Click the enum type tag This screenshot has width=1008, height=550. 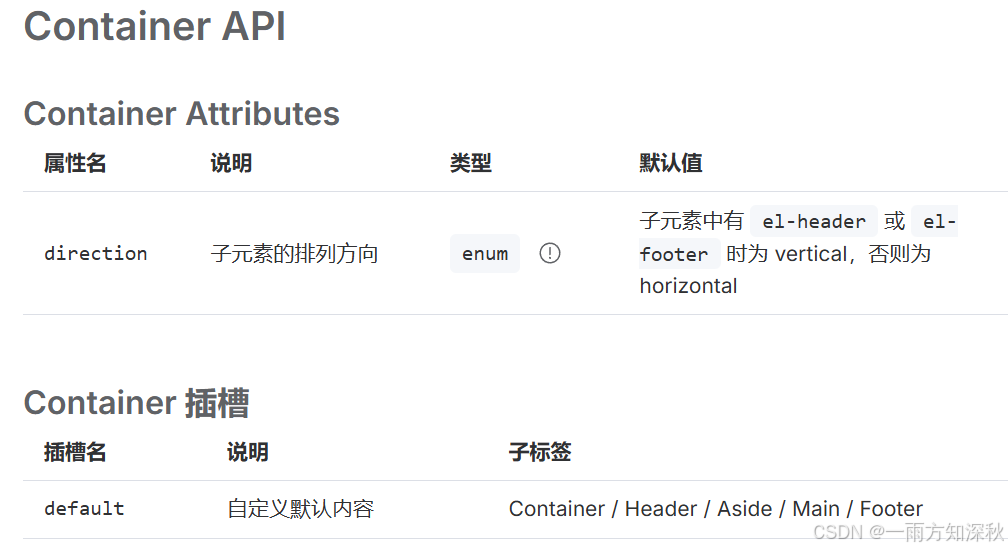tap(485, 254)
